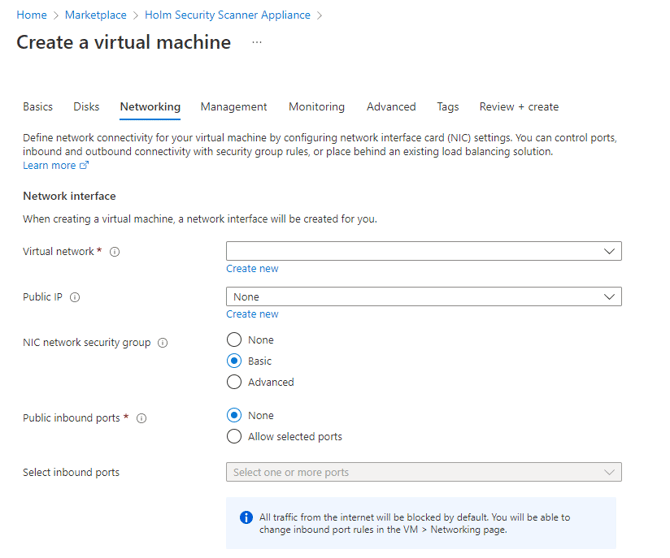Expand Select inbound ports dropdown
This screenshot has height=558, width=670.
point(423,472)
